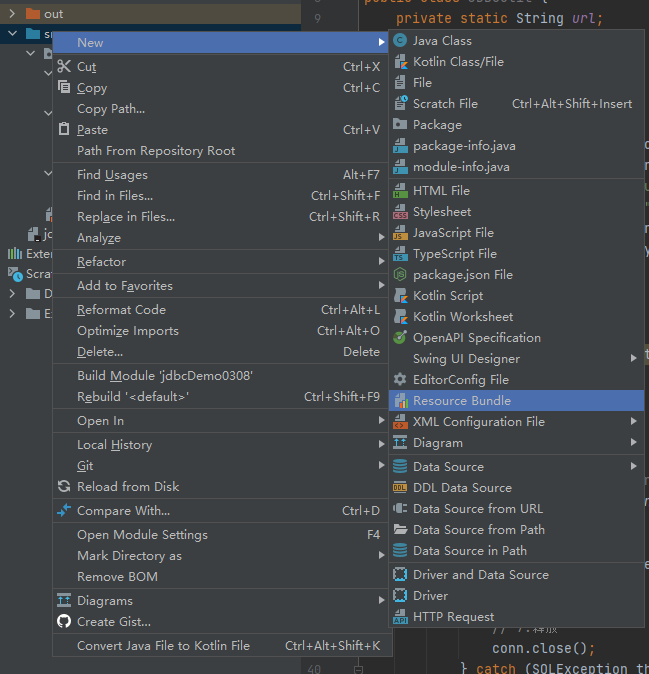Viewport: 649px width, 674px height.
Task: Expand the Analyze submenu
Action: click(220, 237)
